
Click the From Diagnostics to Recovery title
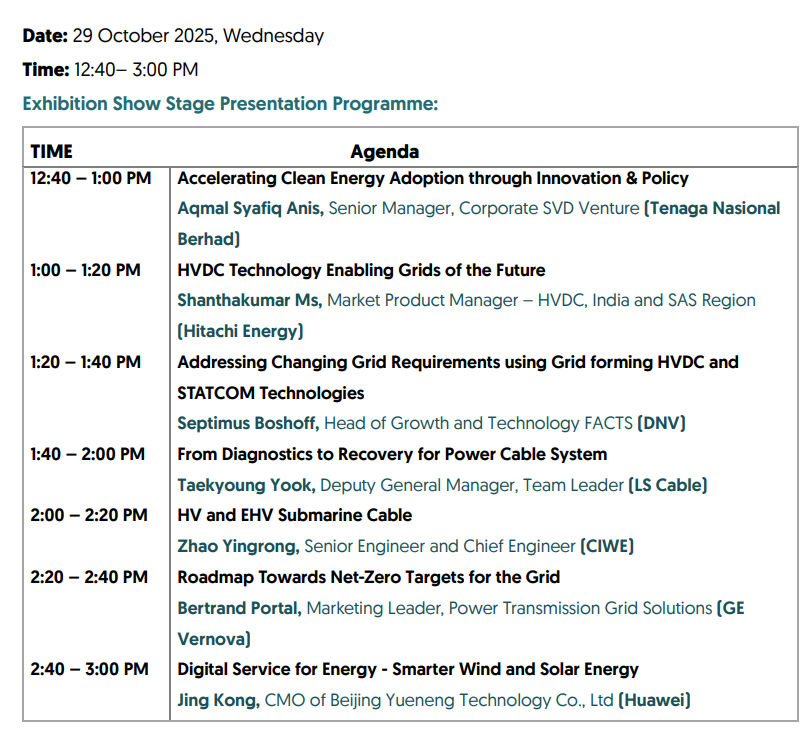click(392, 454)
